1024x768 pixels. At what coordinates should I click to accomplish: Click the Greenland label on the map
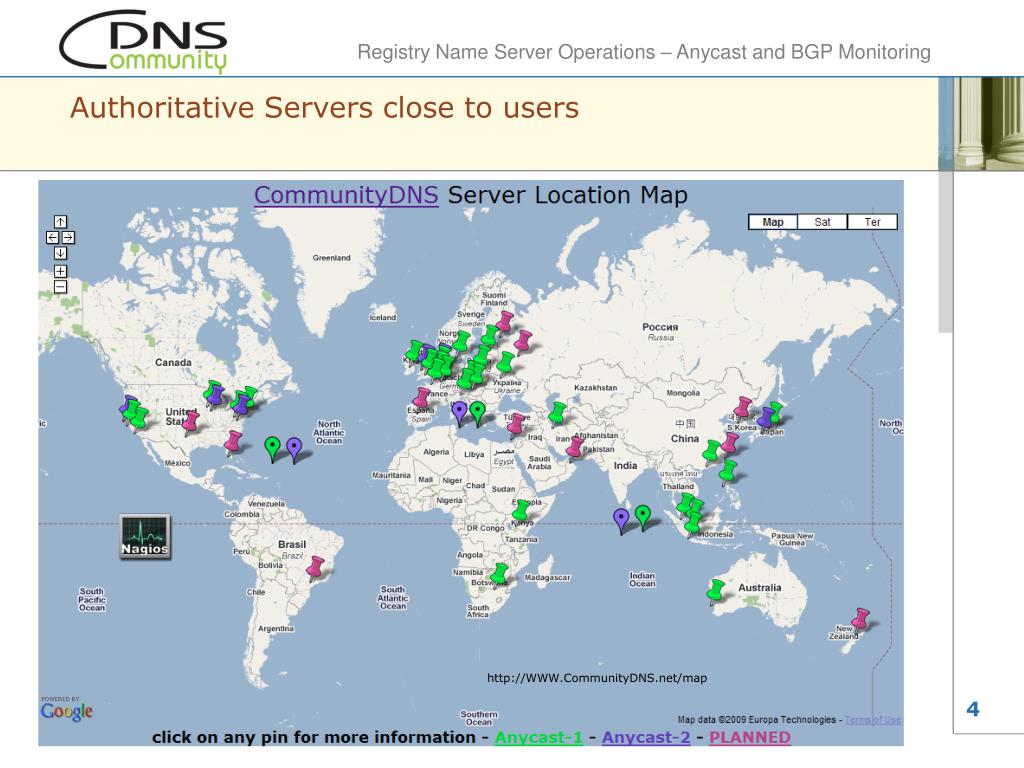tap(331, 258)
